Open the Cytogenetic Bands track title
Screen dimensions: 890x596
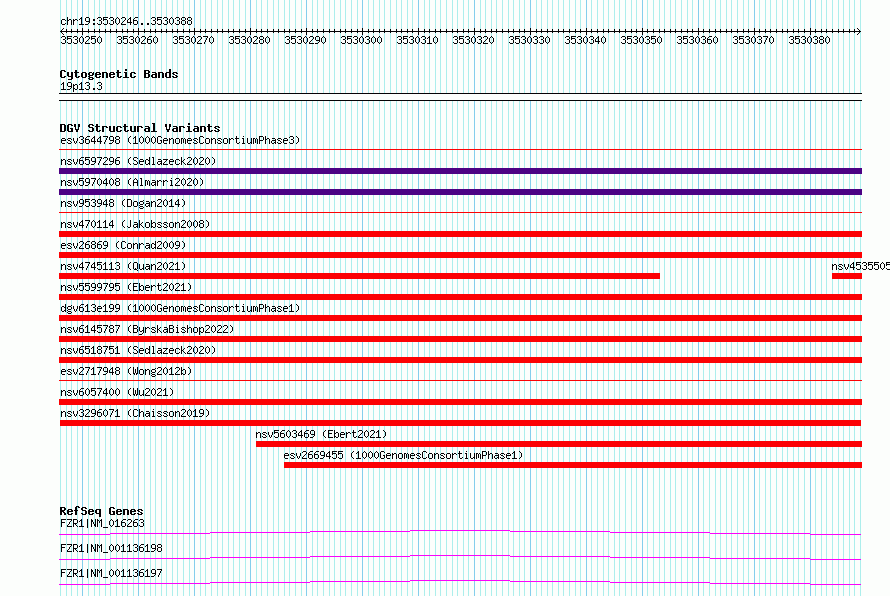[119, 74]
